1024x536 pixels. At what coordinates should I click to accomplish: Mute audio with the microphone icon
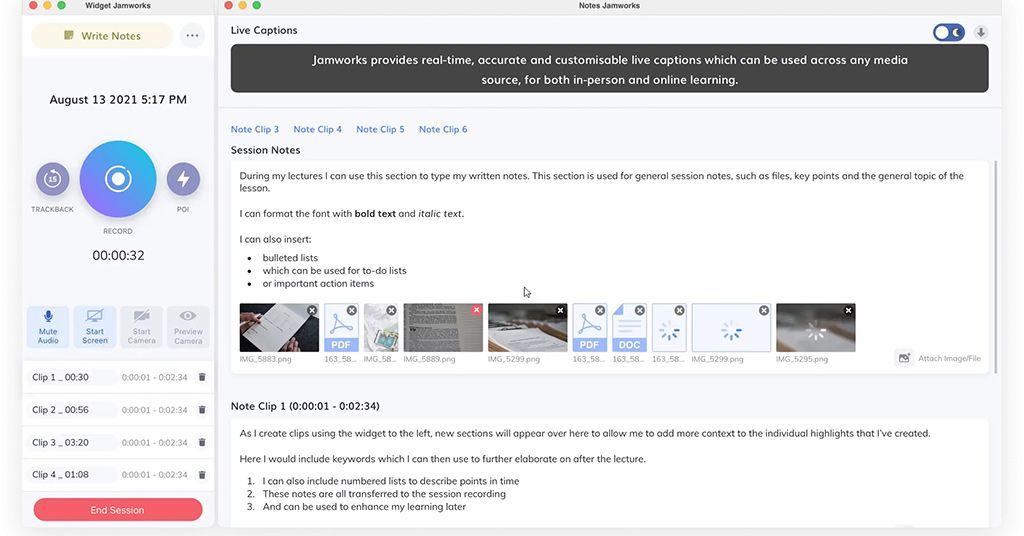point(48,326)
